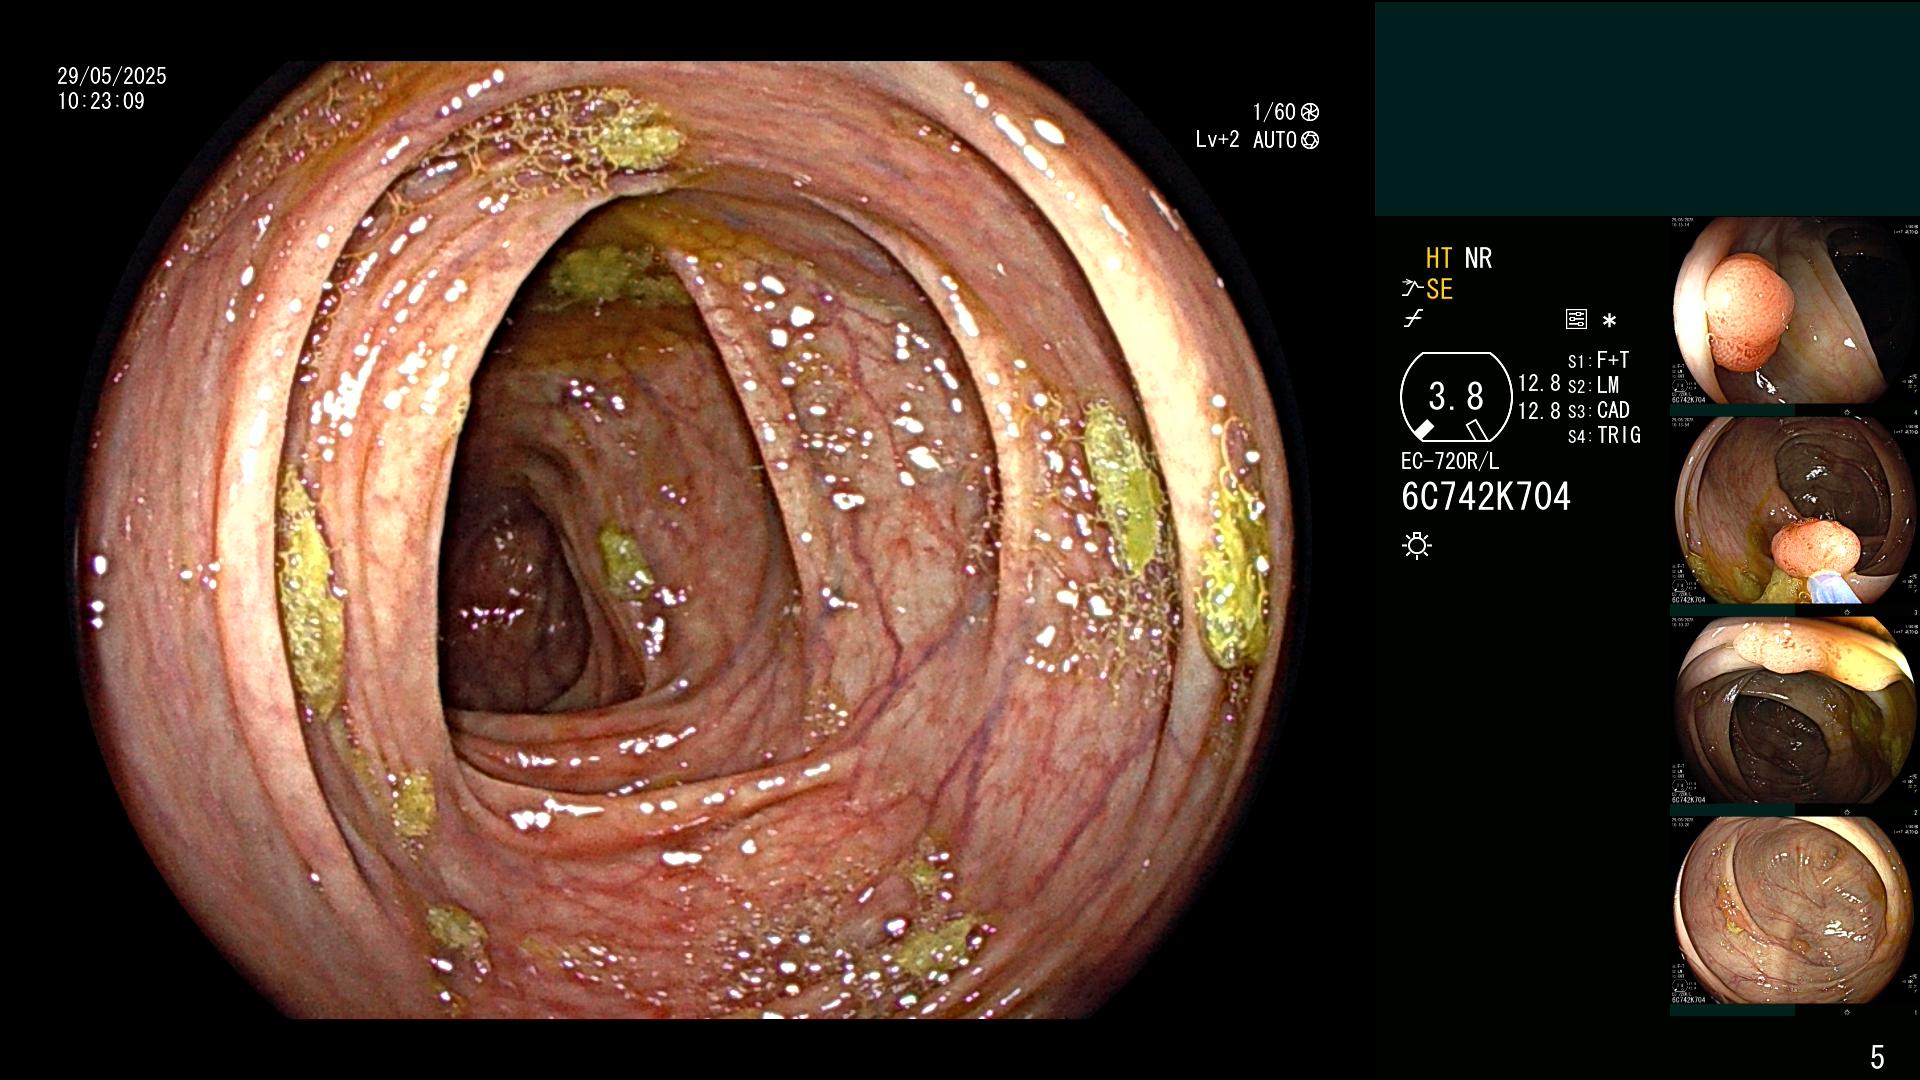This screenshot has height=1080, width=1920.
Task: Toggle the NR noise reduction indicator
Action: 1478,258
